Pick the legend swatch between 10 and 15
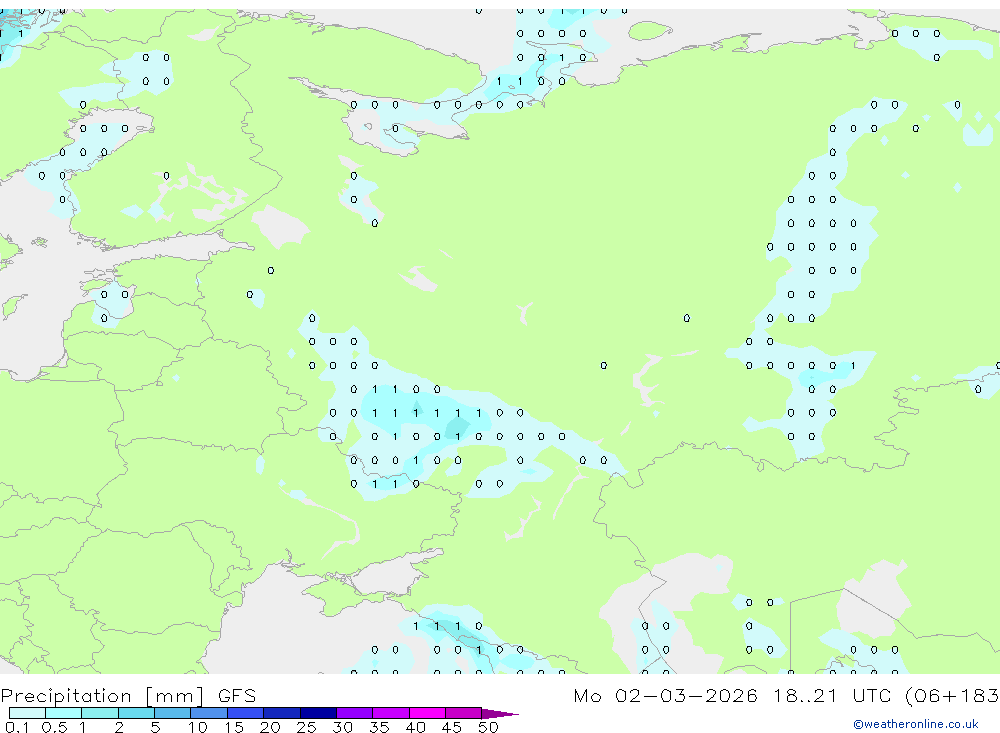Viewport: 1000px width, 733px height. pos(209,713)
